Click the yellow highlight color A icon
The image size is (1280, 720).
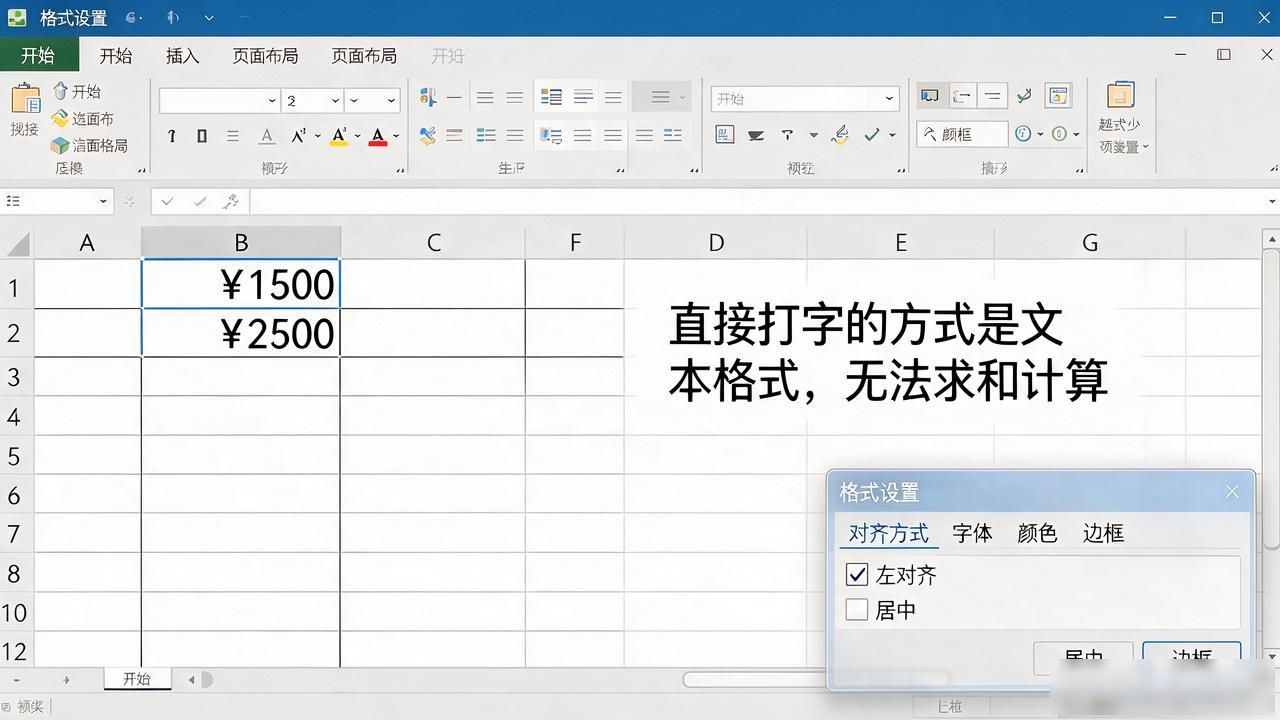(339, 136)
